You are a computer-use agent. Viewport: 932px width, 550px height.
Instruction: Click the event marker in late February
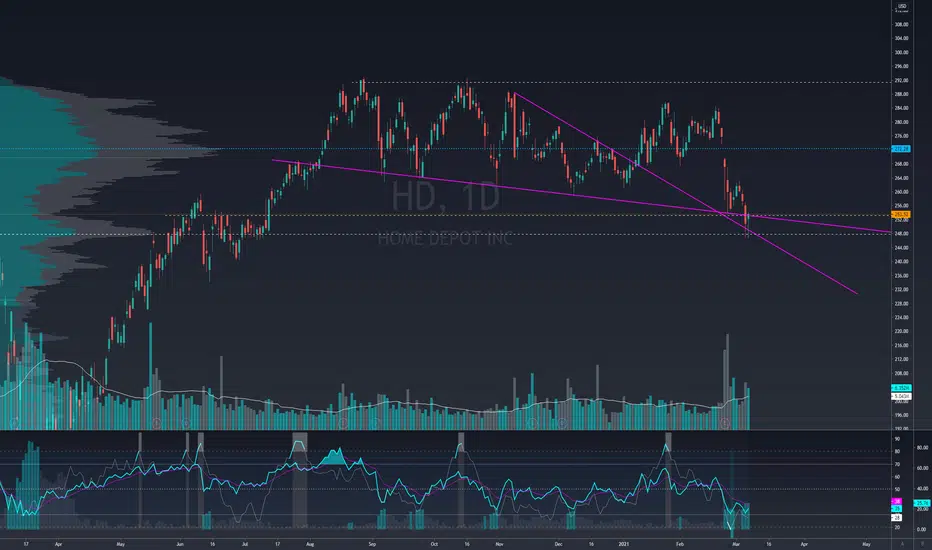(725, 423)
